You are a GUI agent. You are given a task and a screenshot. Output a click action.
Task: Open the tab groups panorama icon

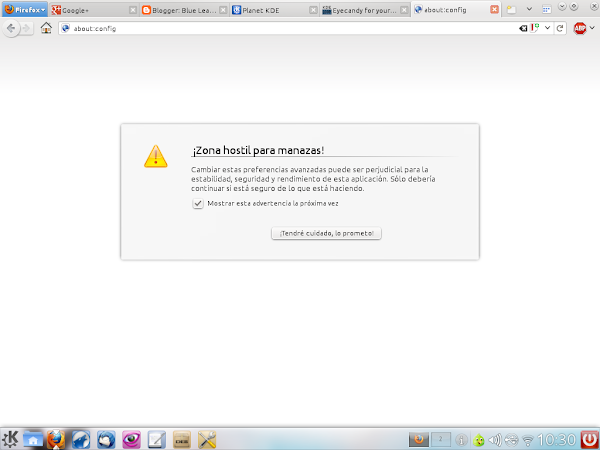pos(546,10)
